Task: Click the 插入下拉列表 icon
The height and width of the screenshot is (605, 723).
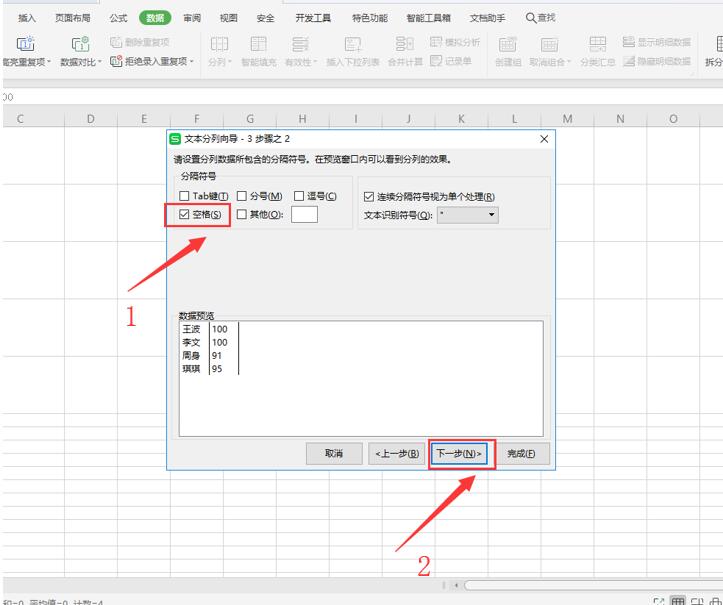Action: tap(353, 44)
